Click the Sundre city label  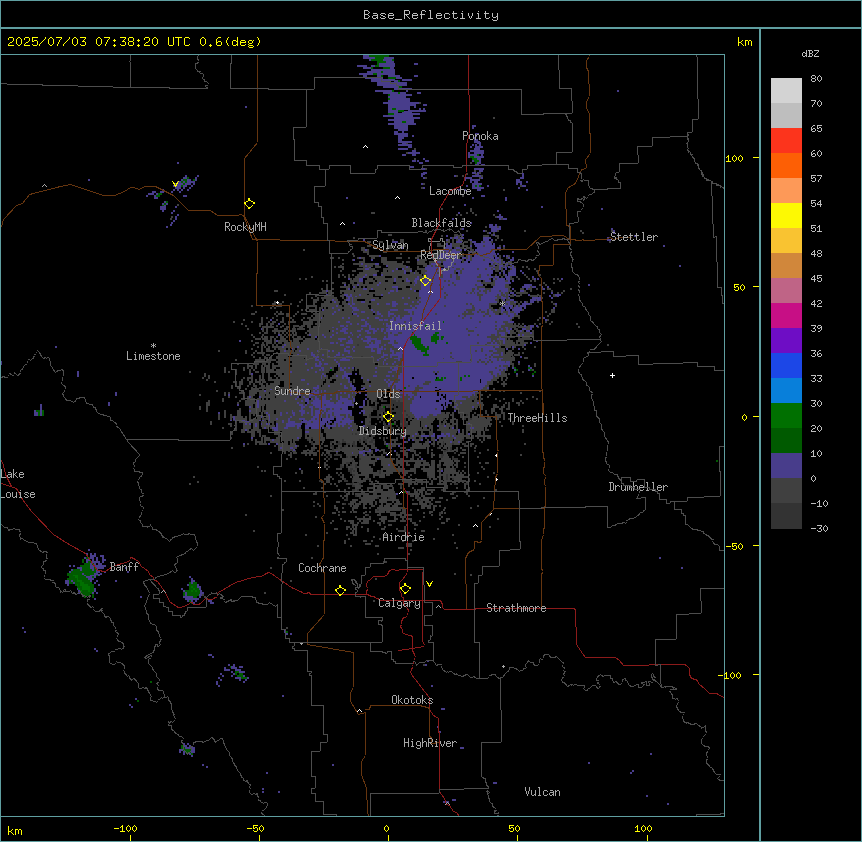292,391
